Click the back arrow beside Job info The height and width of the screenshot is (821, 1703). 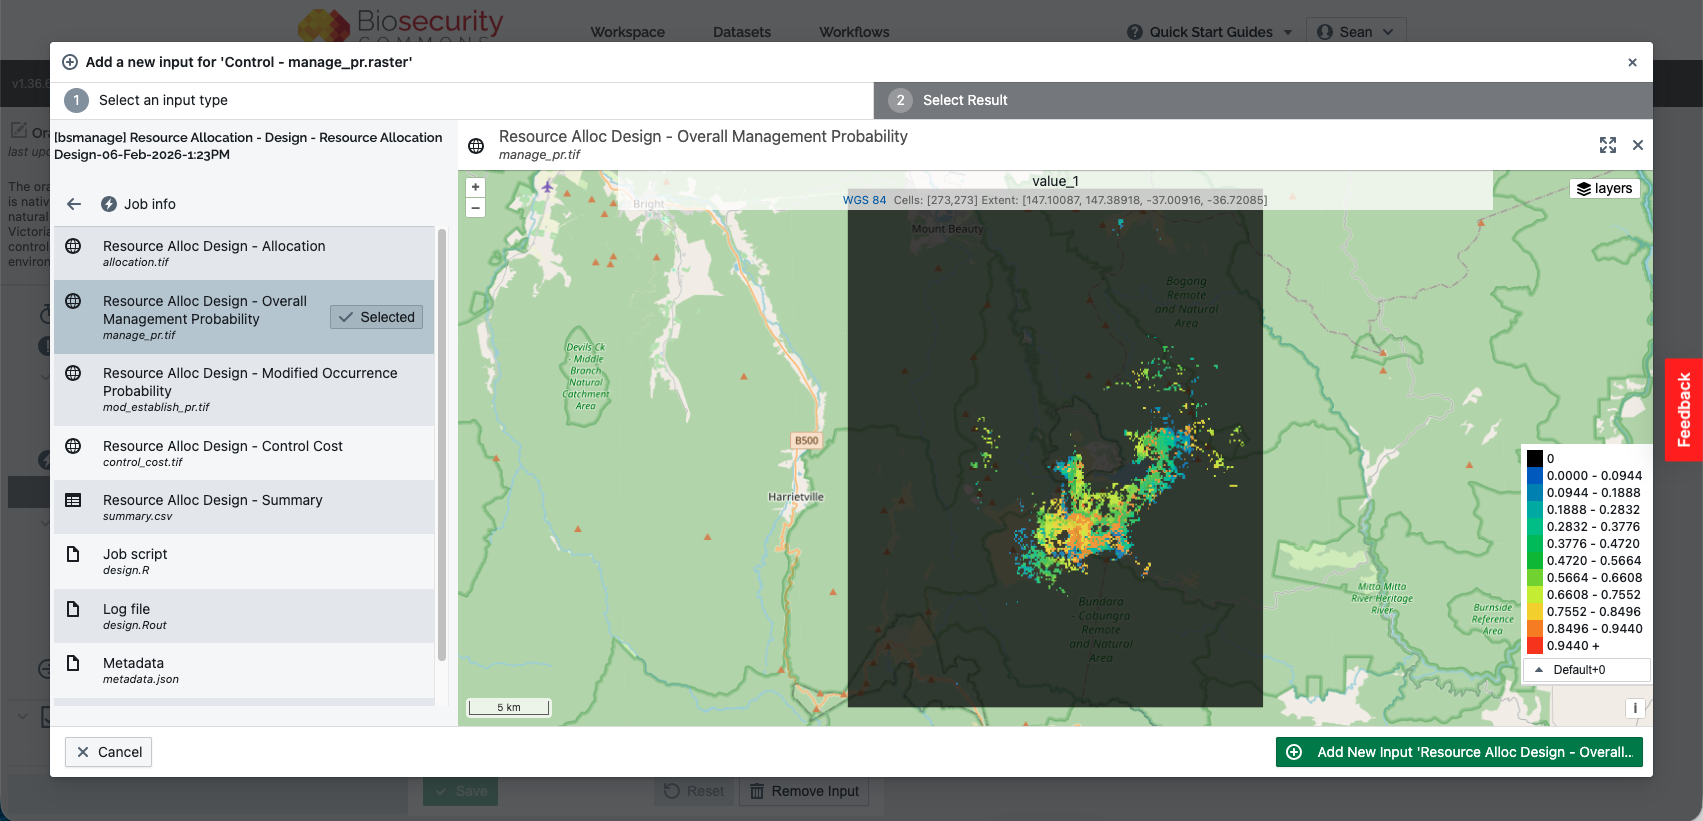74,204
